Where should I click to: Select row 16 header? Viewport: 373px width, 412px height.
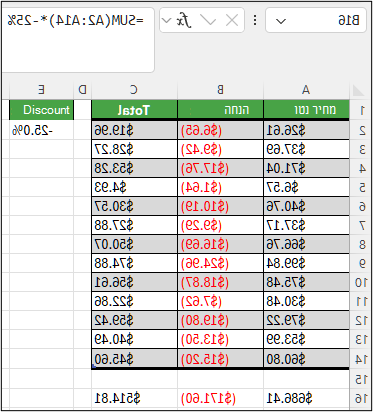point(362,398)
